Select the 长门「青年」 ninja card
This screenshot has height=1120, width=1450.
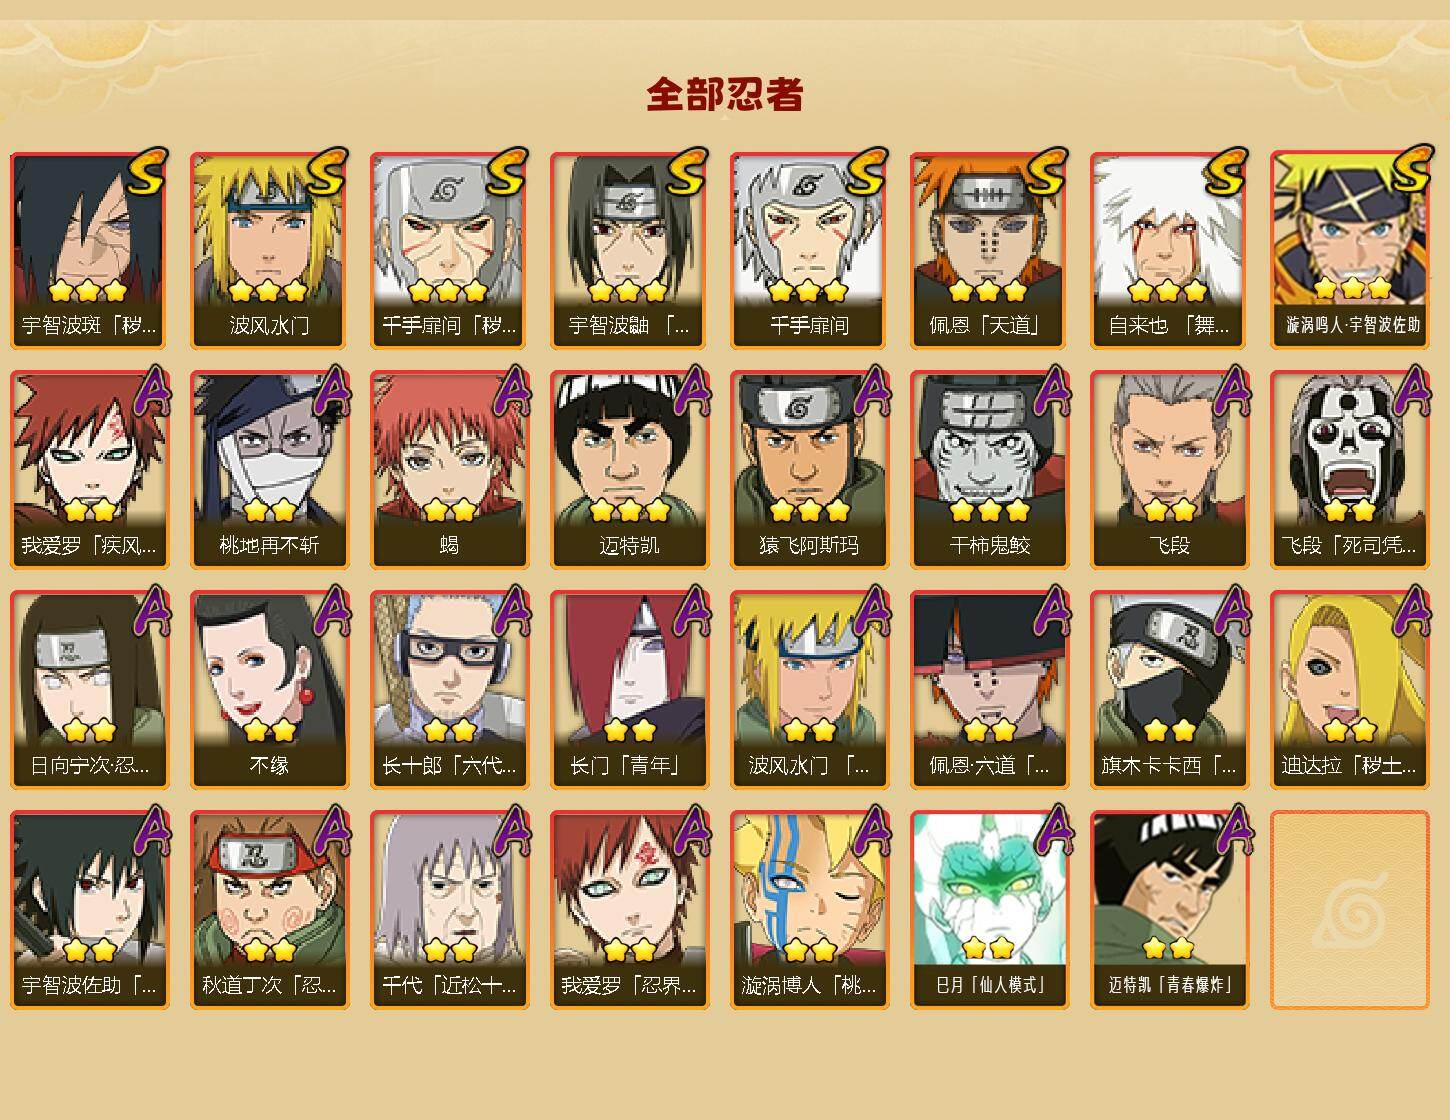pyautogui.click(x=630, y=690)
